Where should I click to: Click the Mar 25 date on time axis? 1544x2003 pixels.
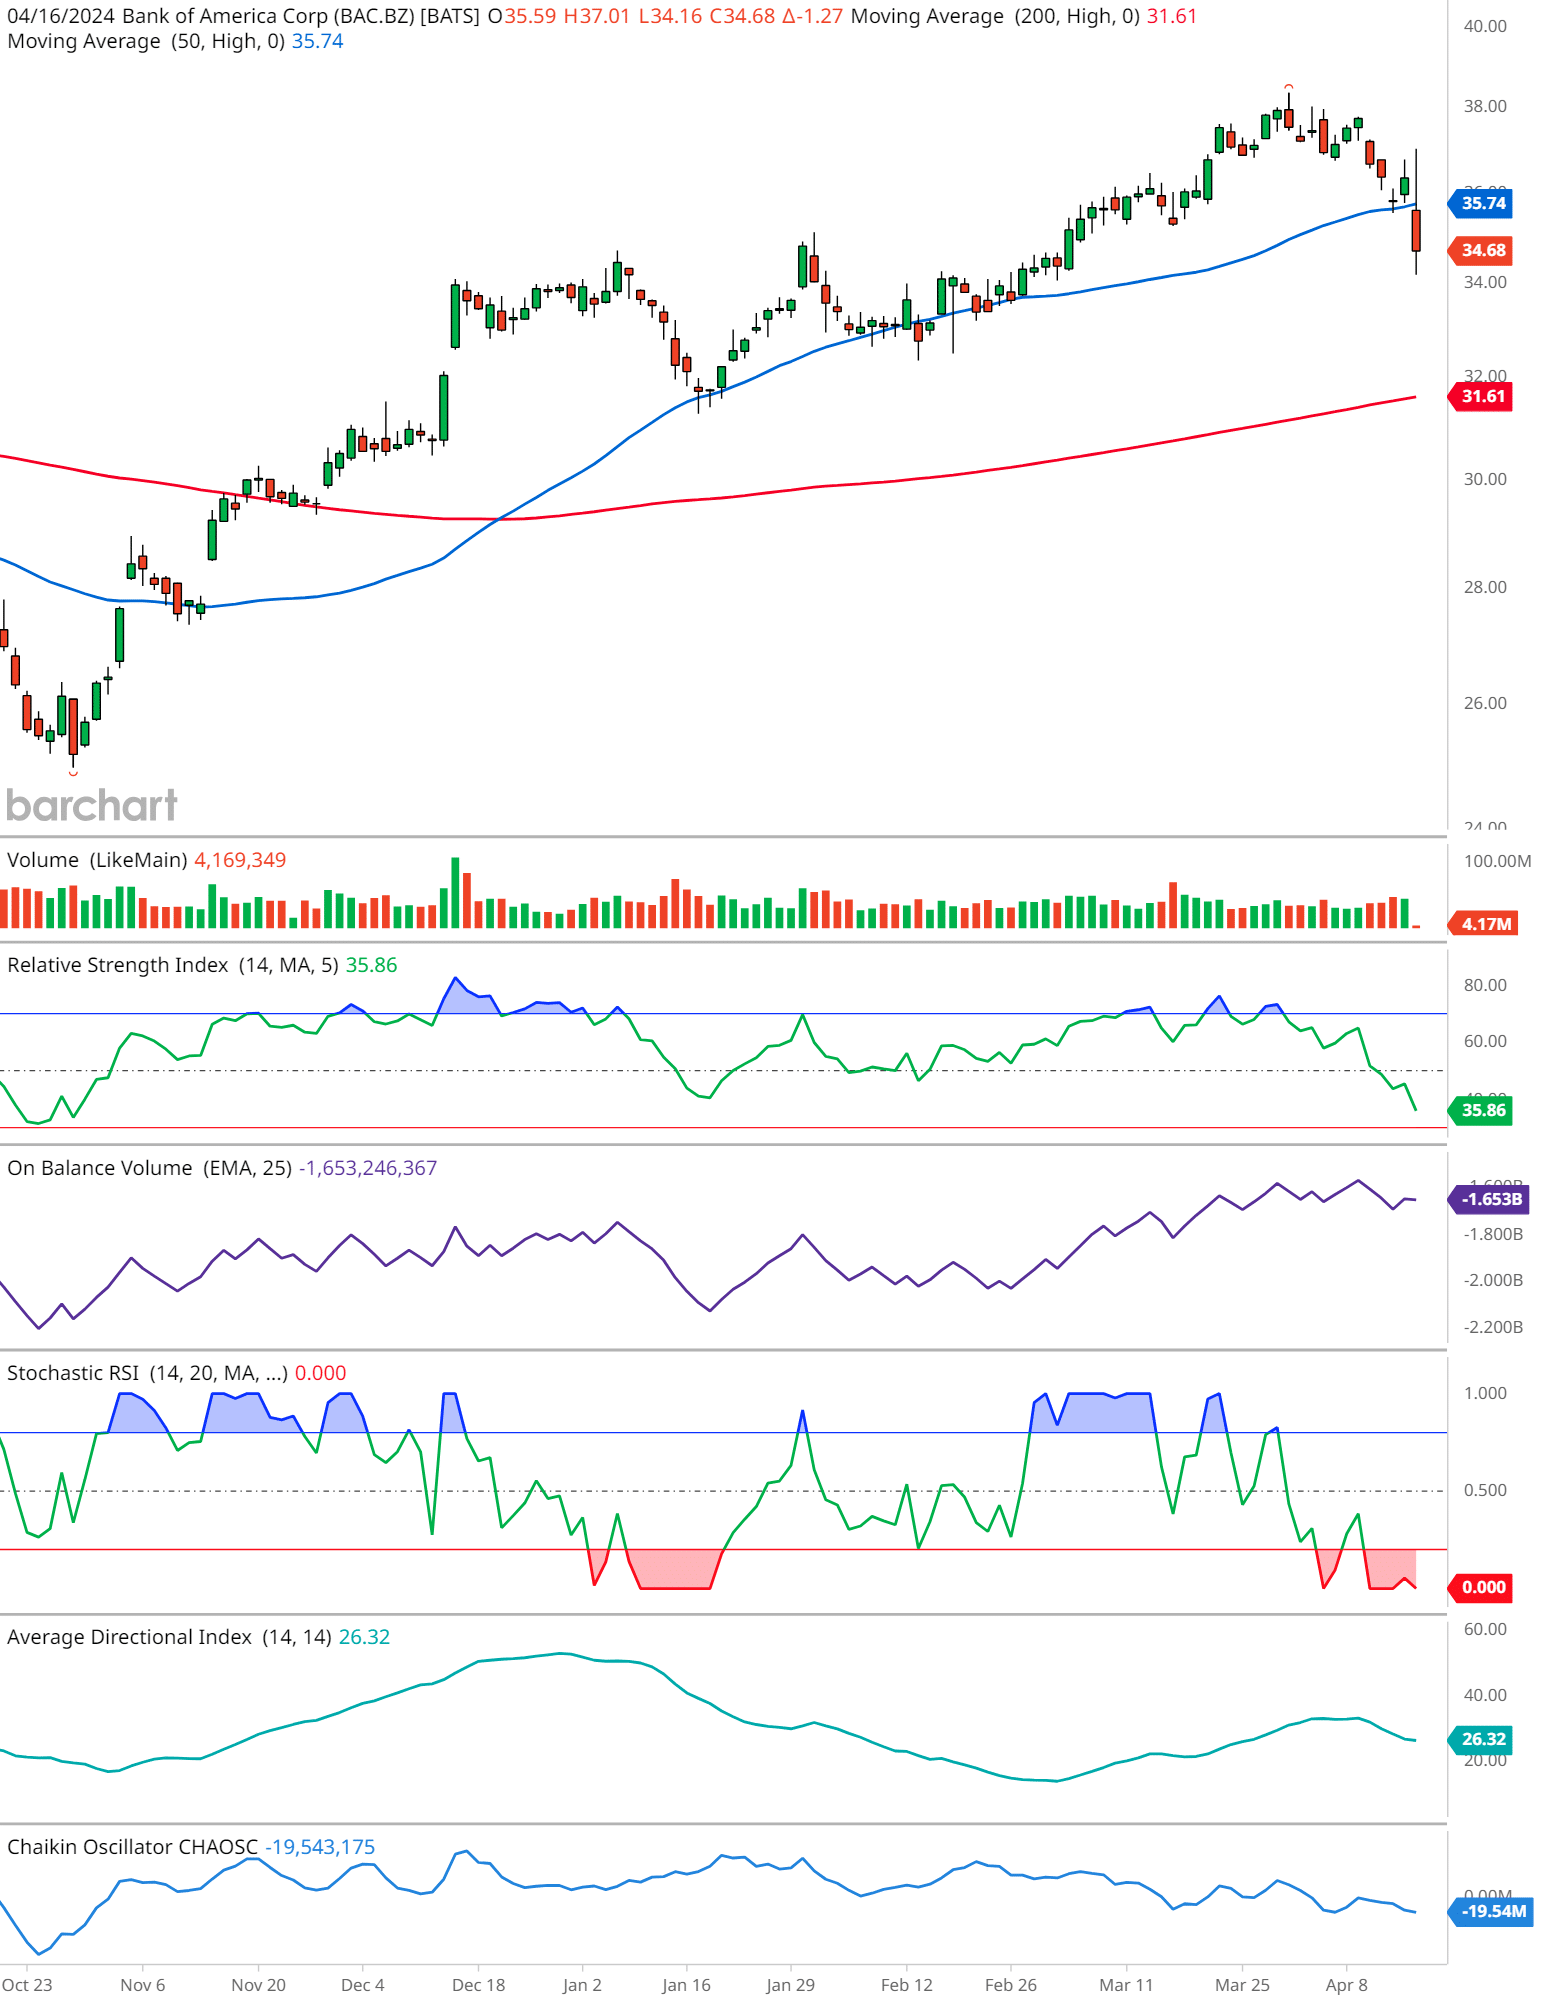pos(1242,1985)
